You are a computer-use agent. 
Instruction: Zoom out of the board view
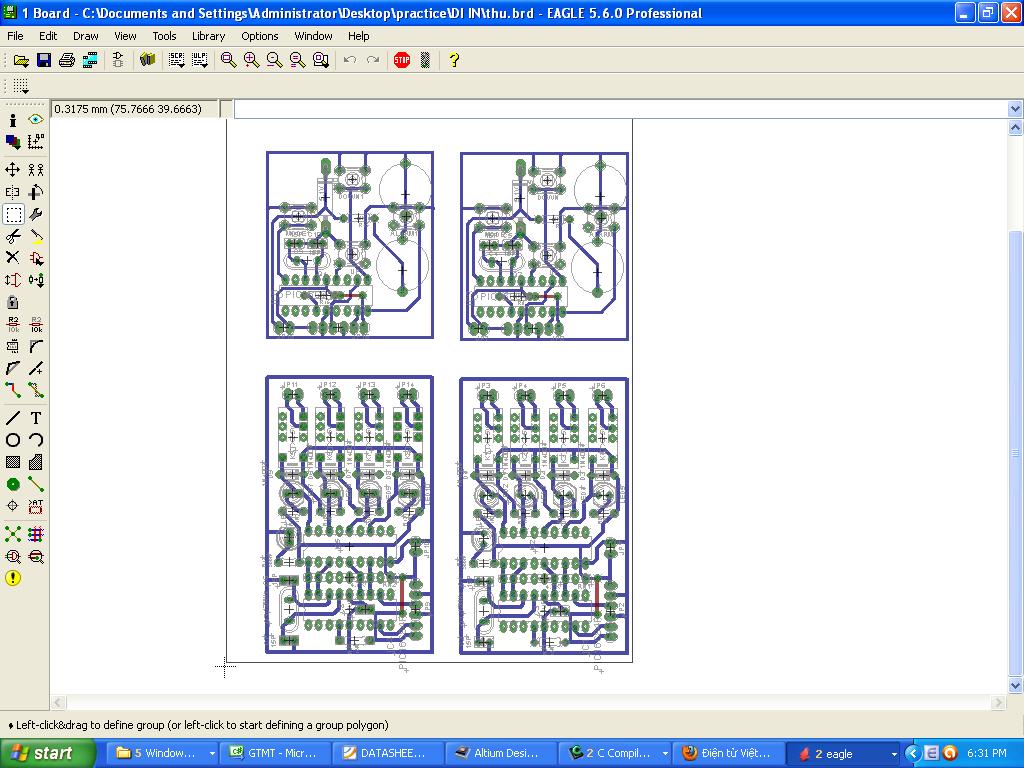274,61
